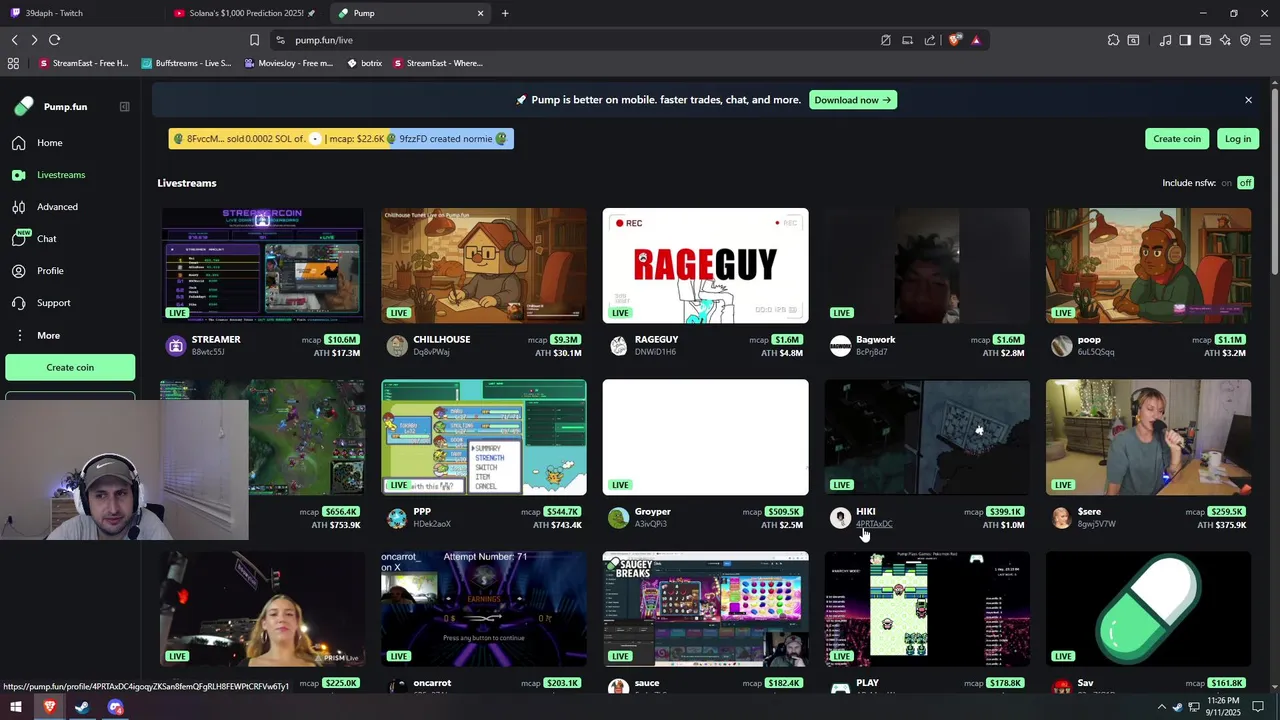Reload the current page
This screenshot has height=720, width=1280.
pos(54,40)
